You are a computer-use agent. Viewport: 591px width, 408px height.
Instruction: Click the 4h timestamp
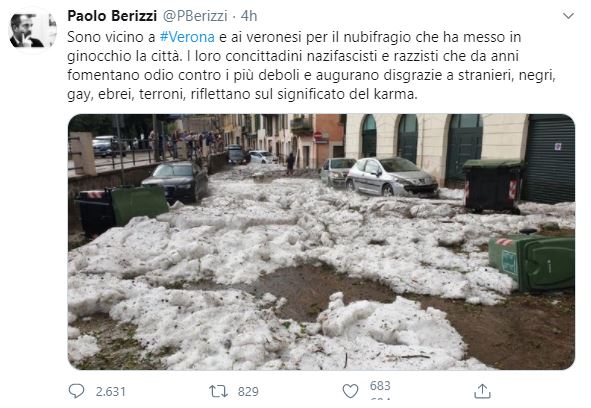coord(249,16)
